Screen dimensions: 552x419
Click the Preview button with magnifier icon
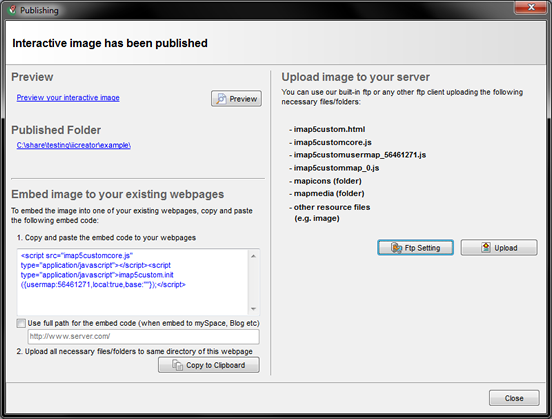(x=236, y=99)
